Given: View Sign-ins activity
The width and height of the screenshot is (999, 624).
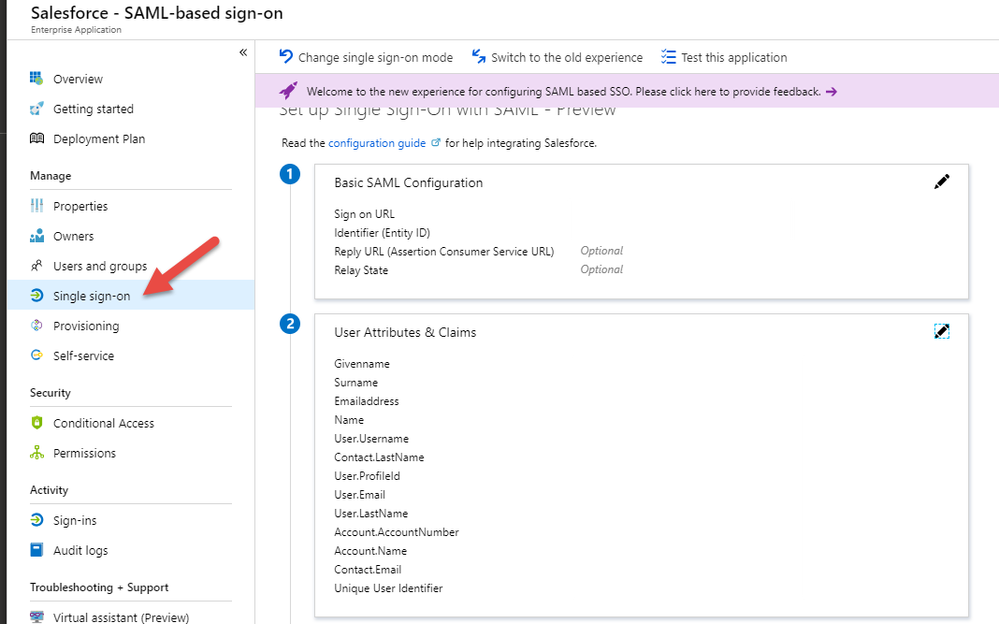Looking at the screenshot, I should (x=75, y=521).
